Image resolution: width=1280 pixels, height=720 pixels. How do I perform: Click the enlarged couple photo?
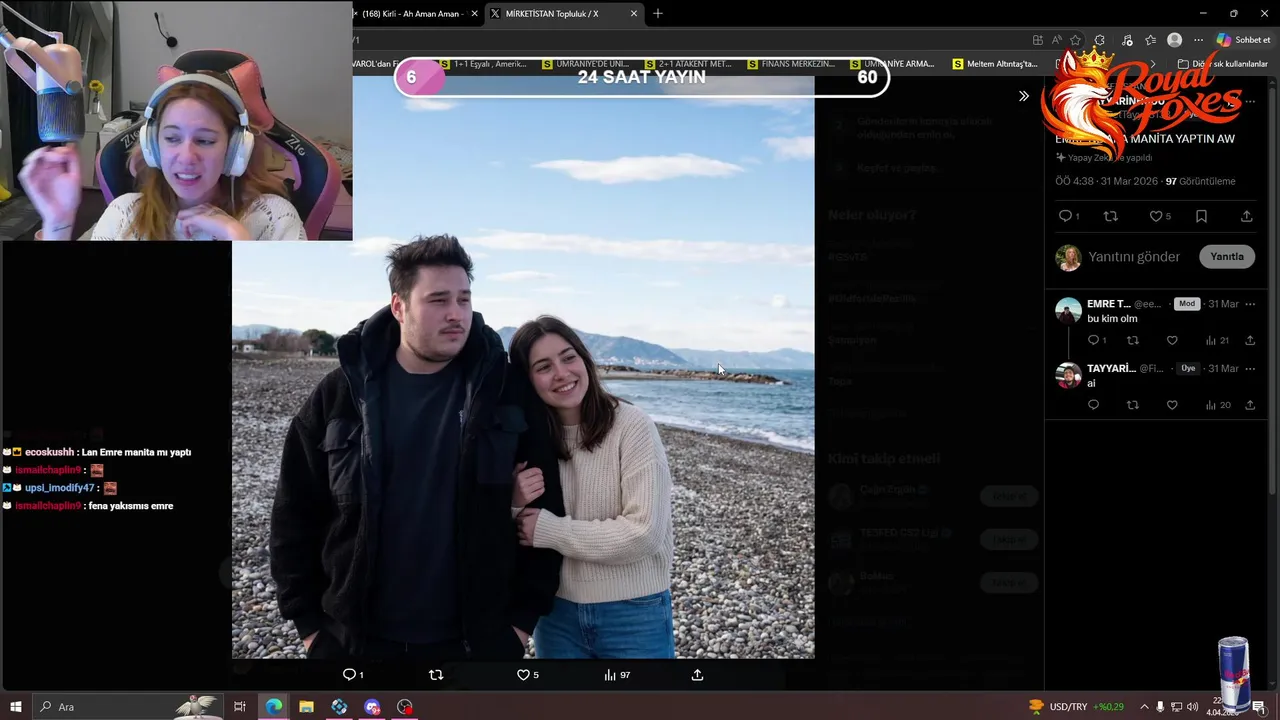[523, 366]
